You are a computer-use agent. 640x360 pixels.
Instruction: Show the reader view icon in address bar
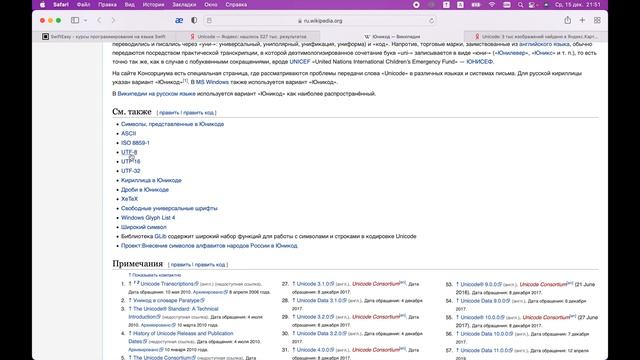coord(209,20)
